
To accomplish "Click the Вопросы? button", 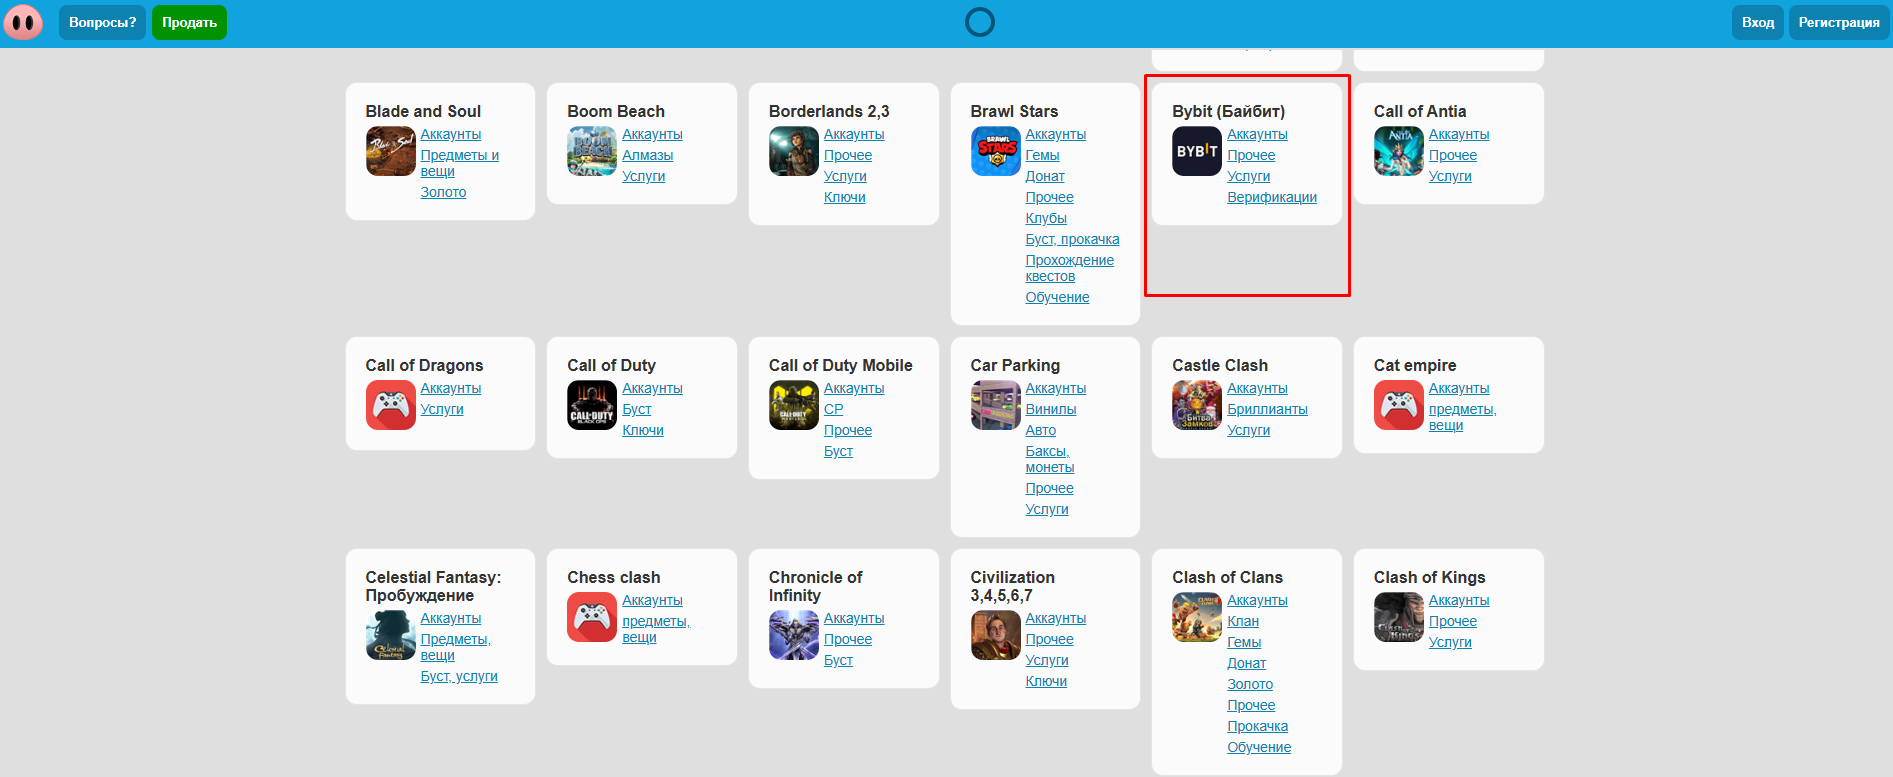I will click(103, 22).
